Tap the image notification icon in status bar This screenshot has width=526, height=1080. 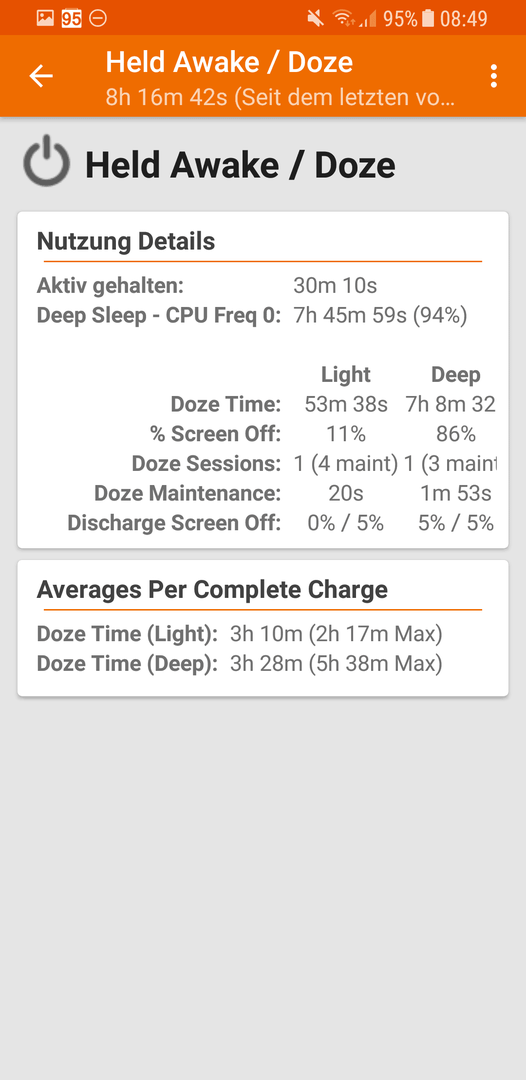click(45, 19)
